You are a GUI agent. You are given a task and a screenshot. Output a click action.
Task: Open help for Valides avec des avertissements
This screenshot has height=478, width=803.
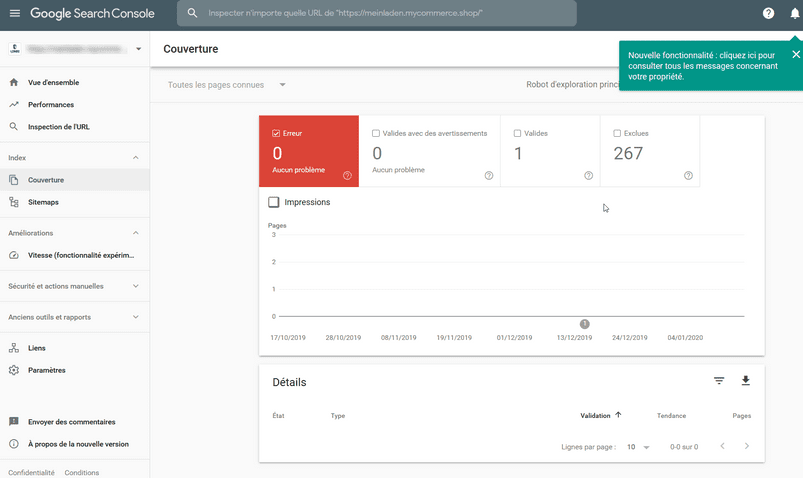click(489, 176)
